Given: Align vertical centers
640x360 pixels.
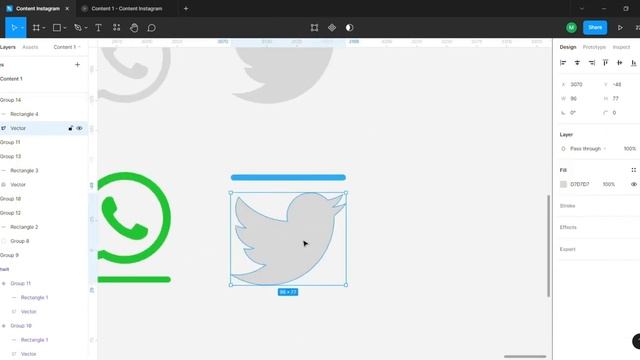Looking at the screenshot, I should [x=620, y=62].
